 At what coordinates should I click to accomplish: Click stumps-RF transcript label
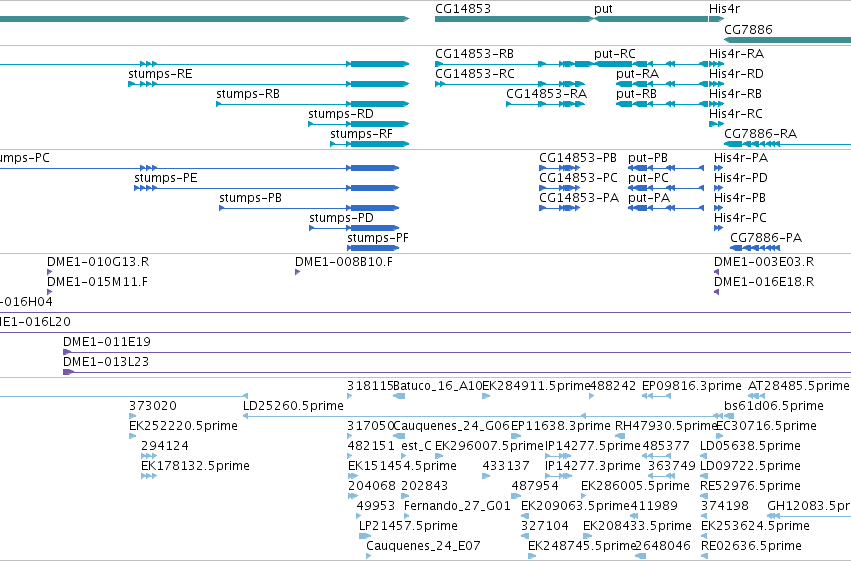pyautogui.click(x=361, y=134)
